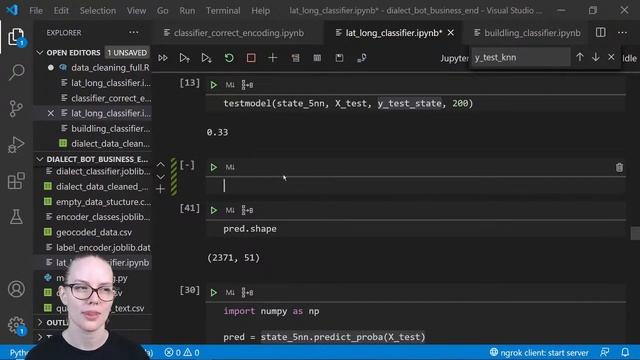Toggle the empty cell to markdown
This screenshot has height=360, width=640.
pos(230,167)
